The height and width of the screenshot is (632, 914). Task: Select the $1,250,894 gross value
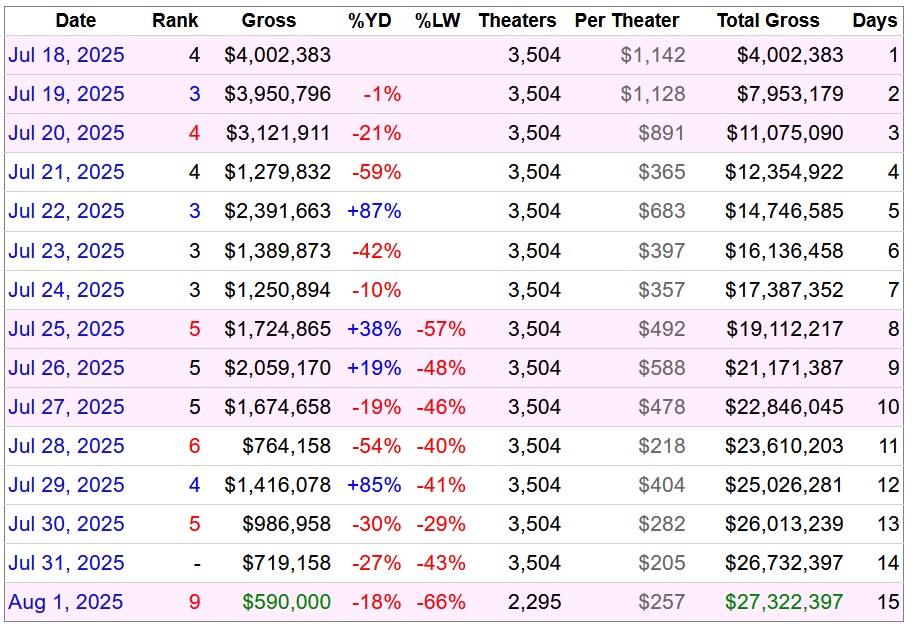click(x=277, y=290)
